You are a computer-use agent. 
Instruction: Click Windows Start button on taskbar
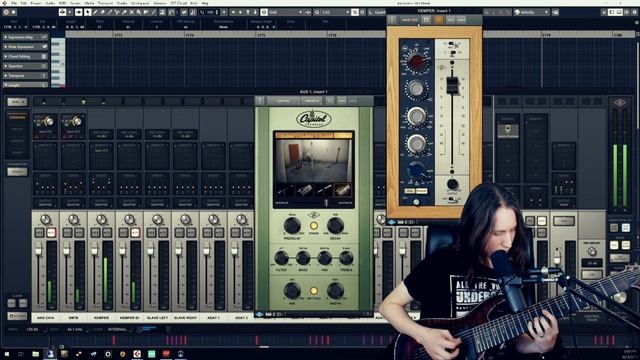(6, 354)
